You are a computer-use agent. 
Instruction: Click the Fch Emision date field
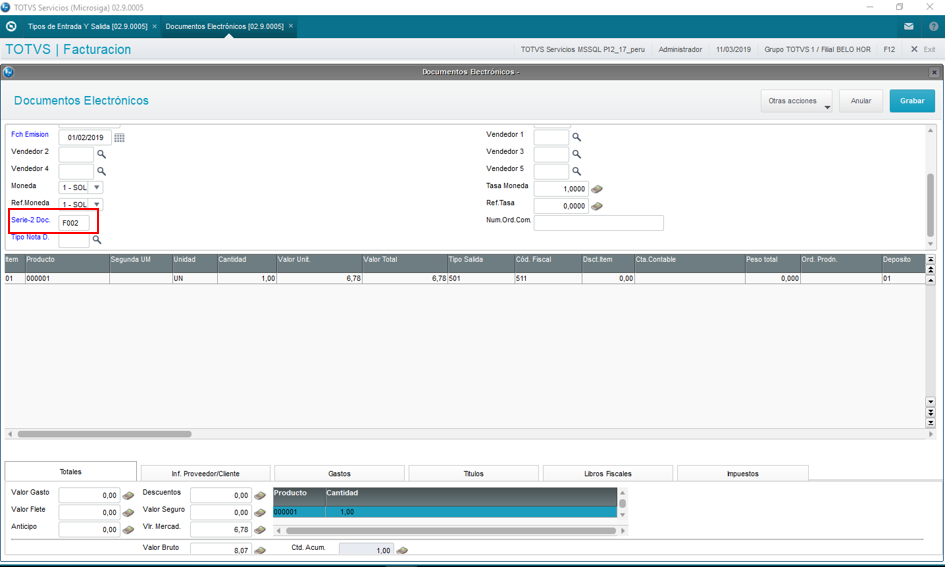click(85, 138)
